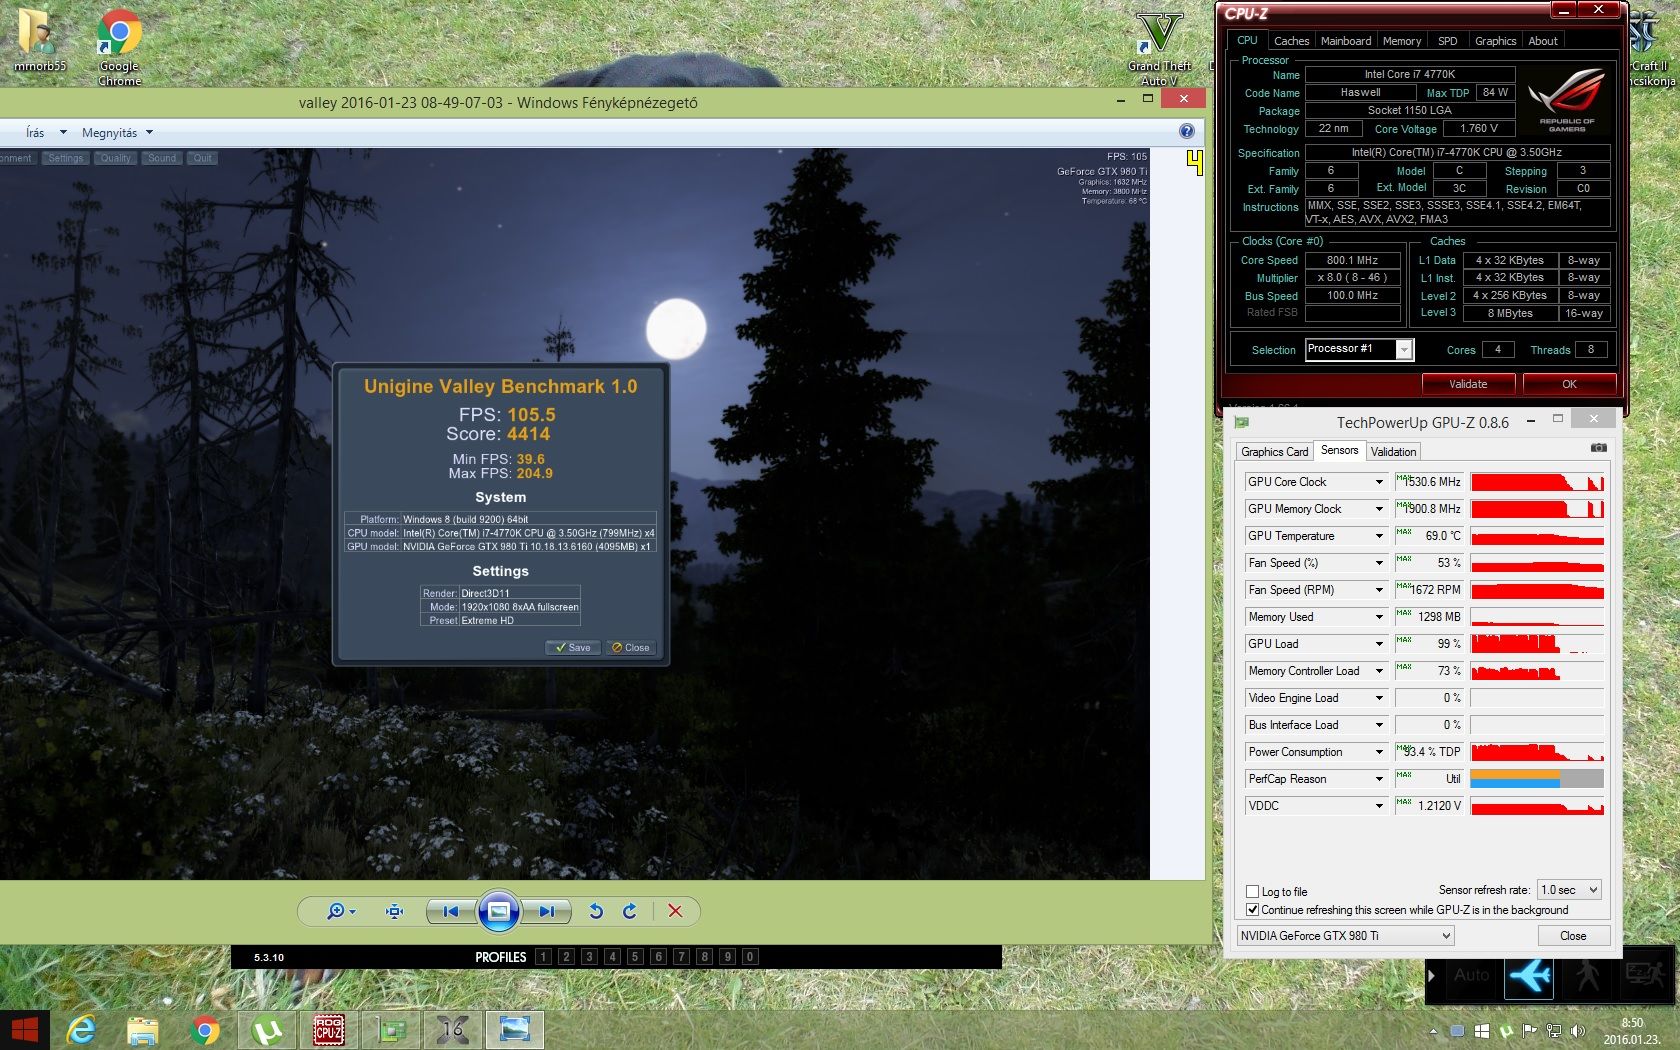Open Chrome from taskbar
Screen dimensions: 1680x1050
[205, 1030]
